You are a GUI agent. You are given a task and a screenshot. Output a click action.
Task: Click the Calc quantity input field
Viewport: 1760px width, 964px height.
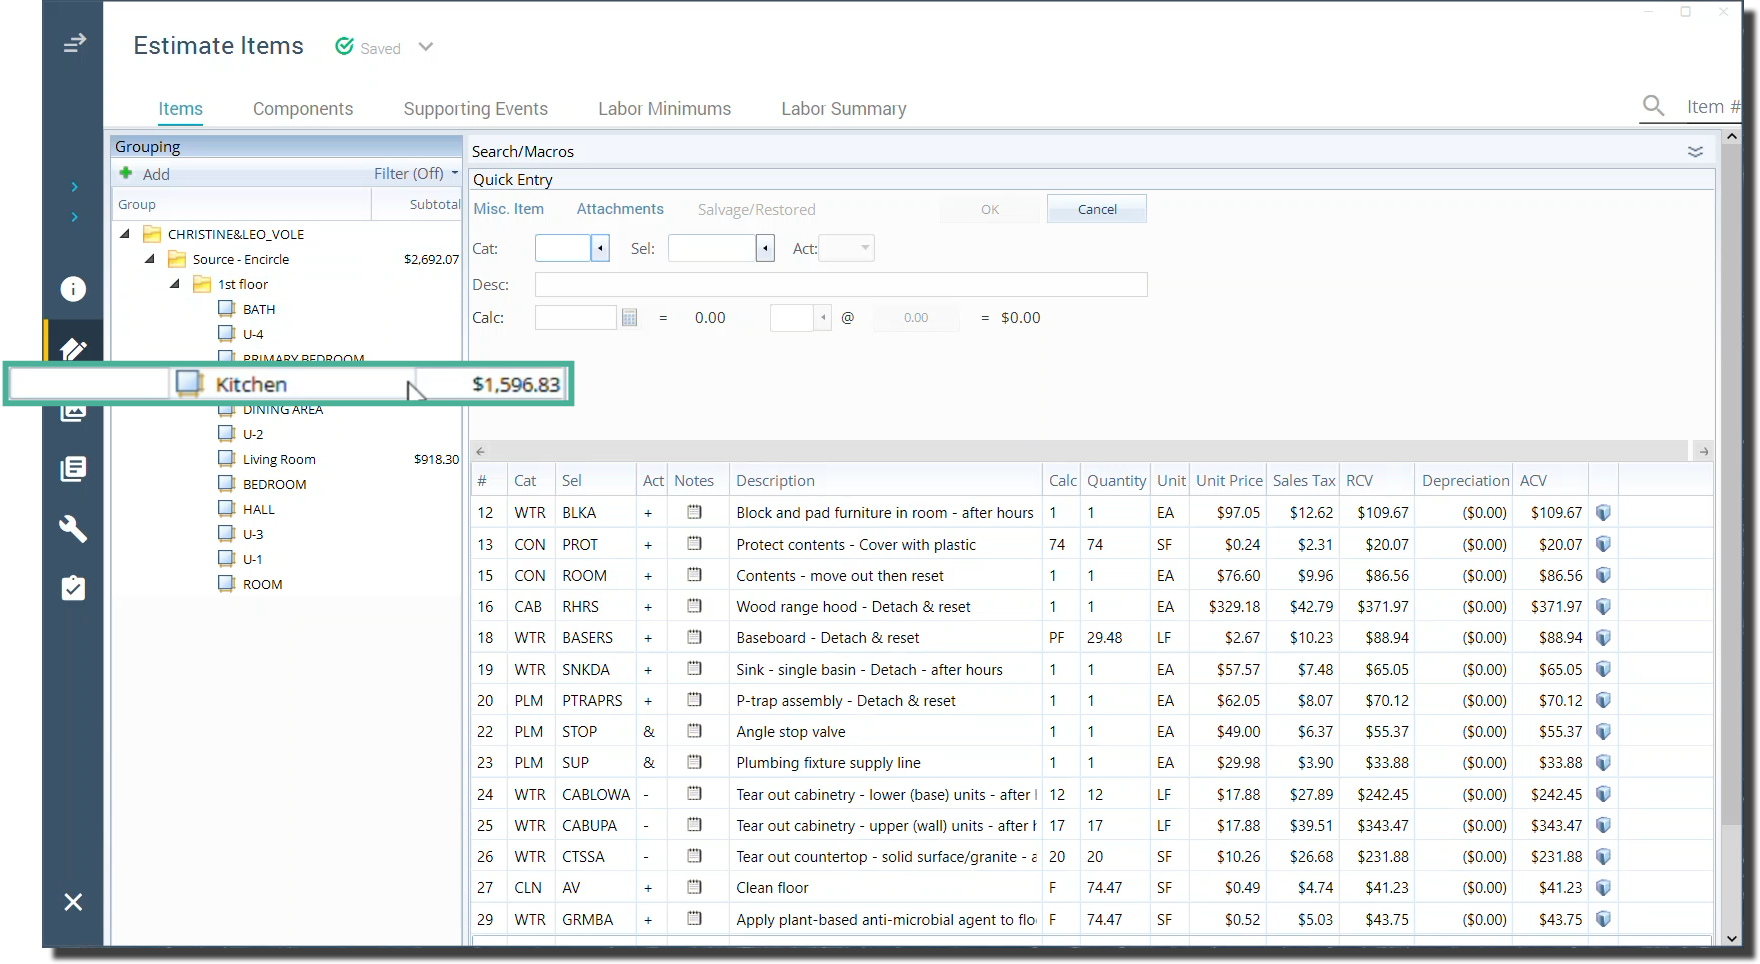pos(576,317)
